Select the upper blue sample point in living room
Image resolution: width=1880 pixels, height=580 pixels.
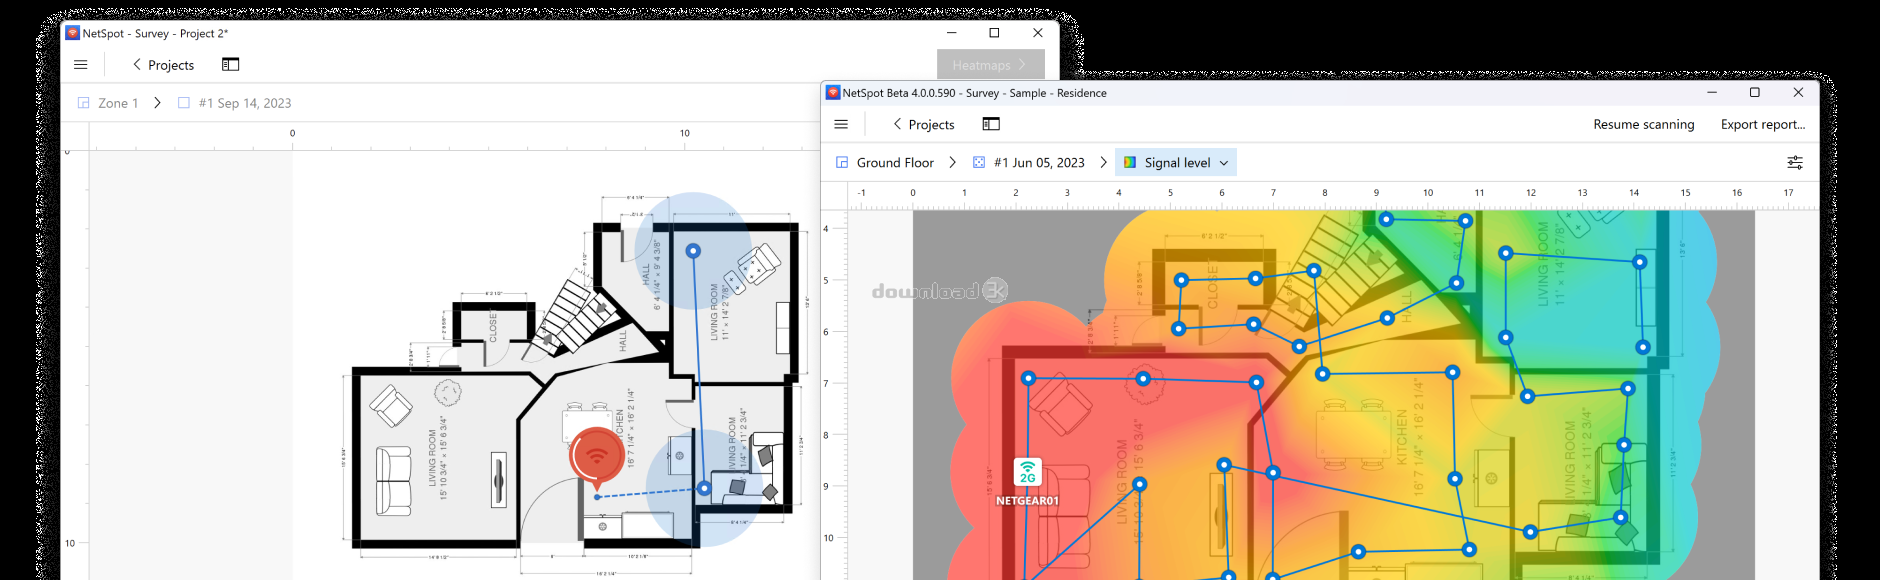pos(693,251)
